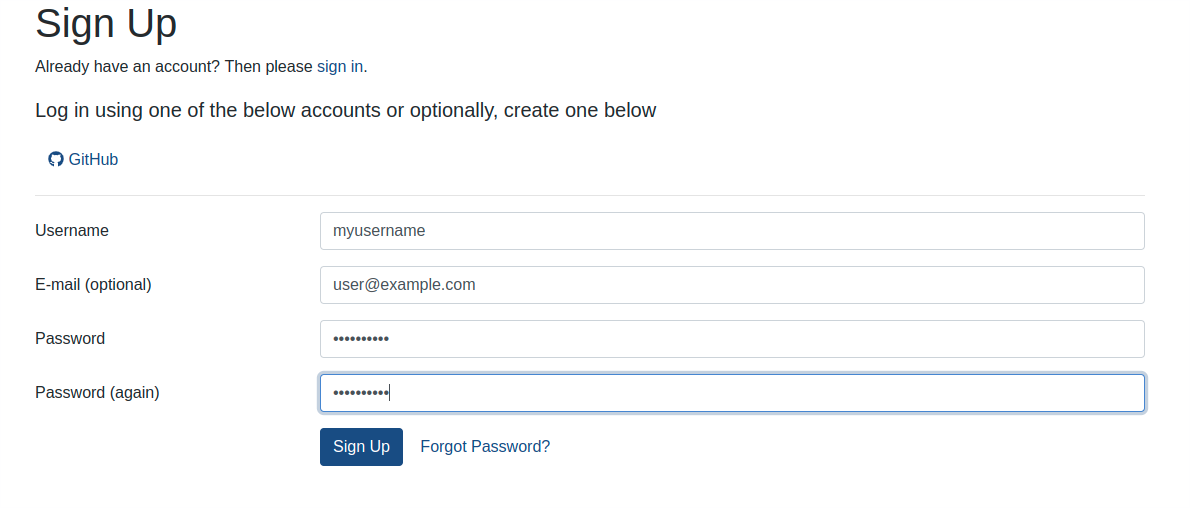Click into the E-mail (optional) field
The width and height of the screenshot is (1190, 508).
pos(732,285)
